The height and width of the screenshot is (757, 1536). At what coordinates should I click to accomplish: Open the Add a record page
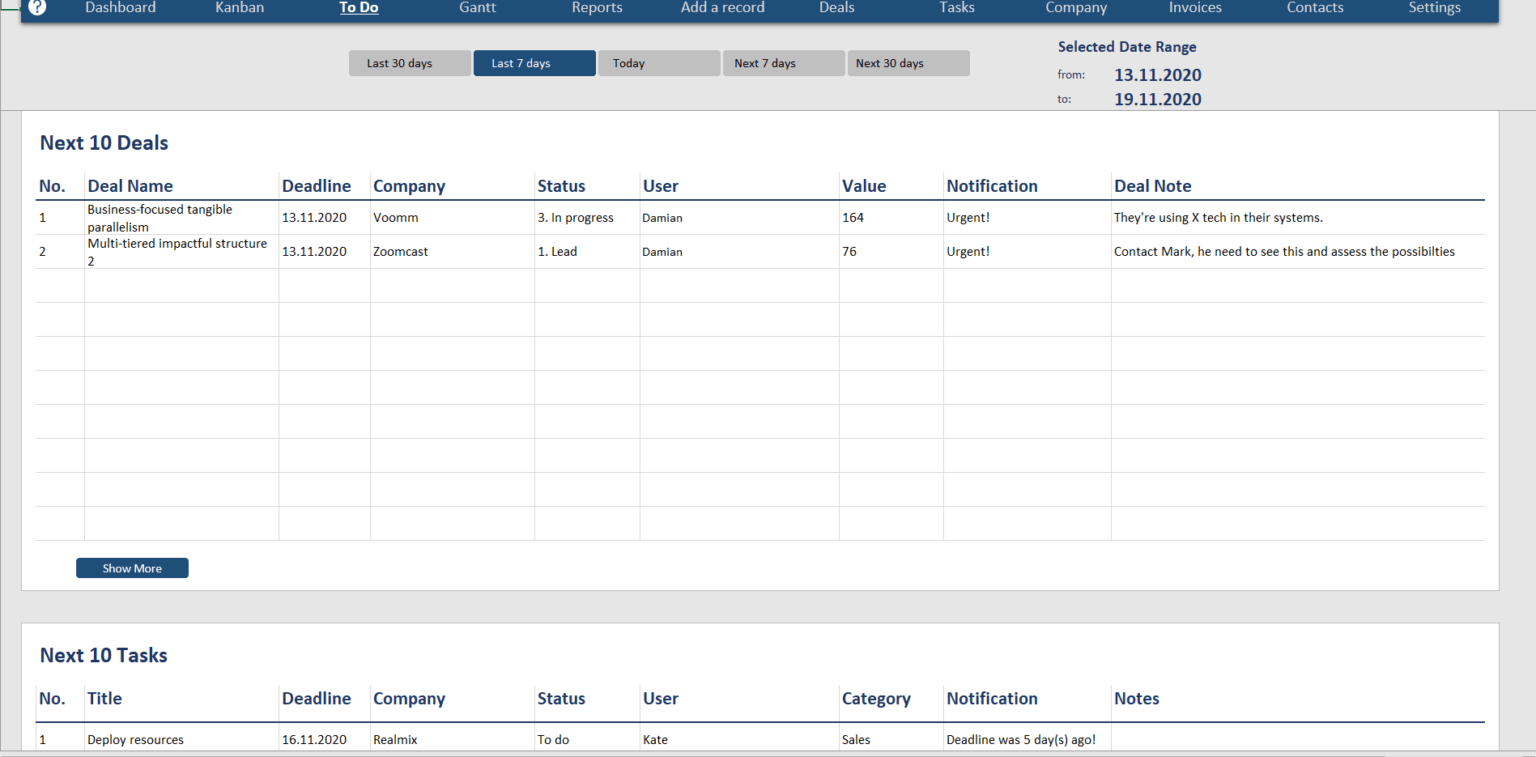(722, 8)
